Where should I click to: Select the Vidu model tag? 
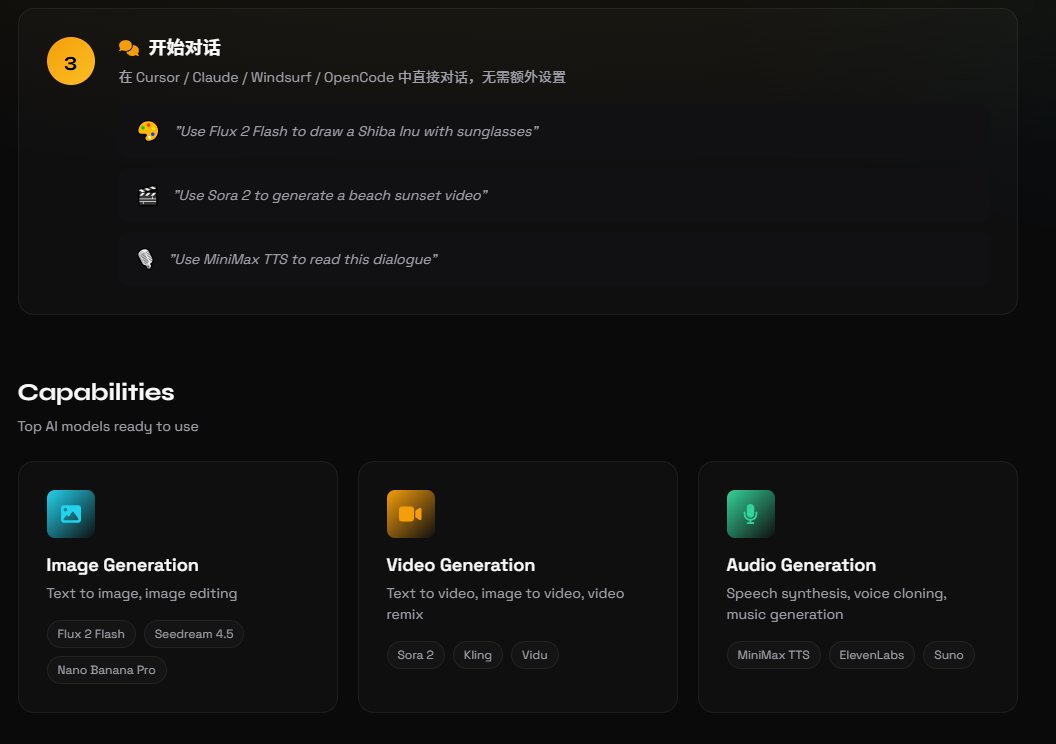click(x=534, y=654)
